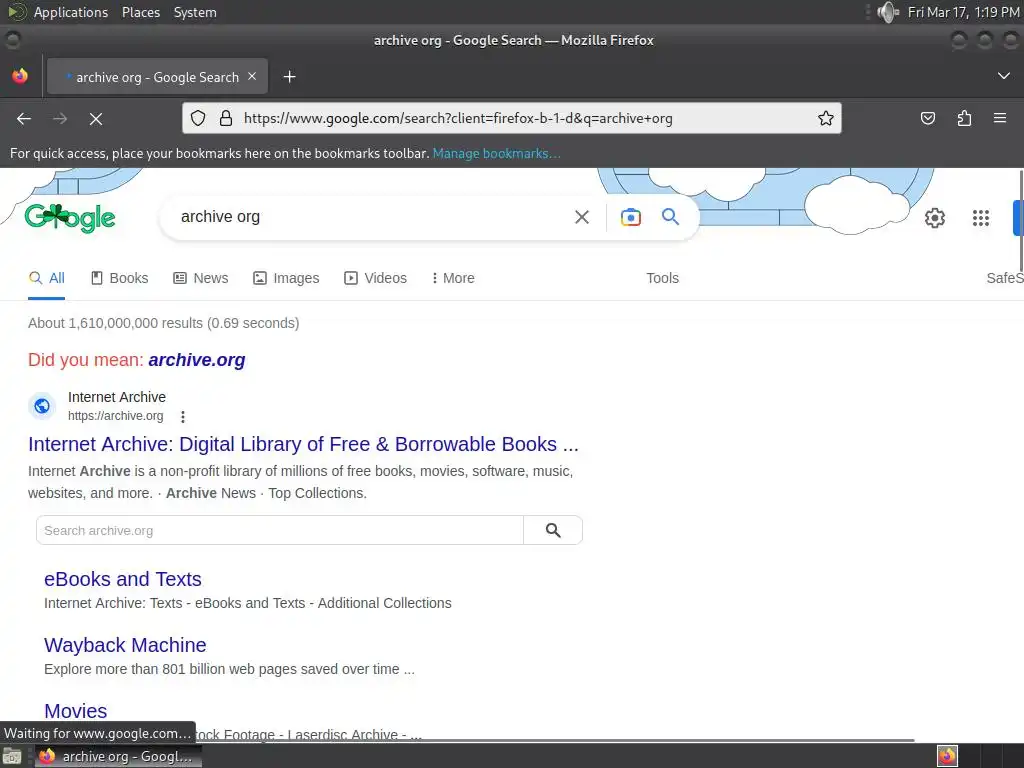Viewport: 1024px width, 768px height.
Task: Close the archive org Google Search tab
Action: [252, 76]
